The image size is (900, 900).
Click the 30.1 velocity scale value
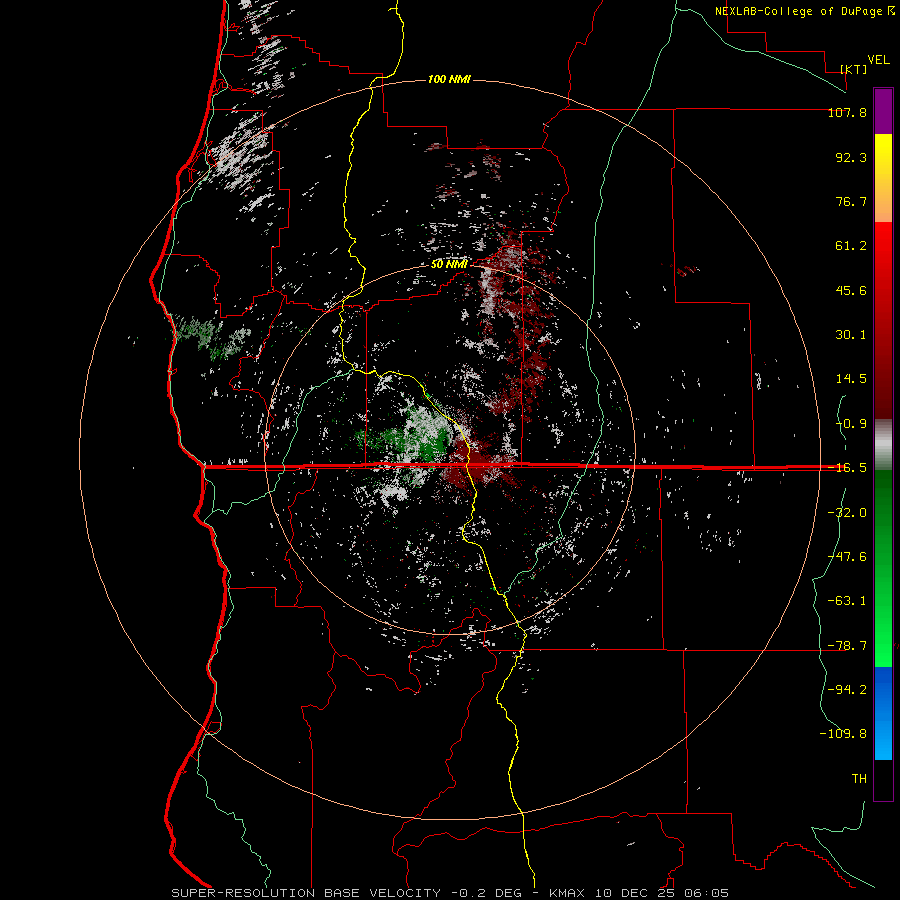pyautogui.click(x=851, y=335)
